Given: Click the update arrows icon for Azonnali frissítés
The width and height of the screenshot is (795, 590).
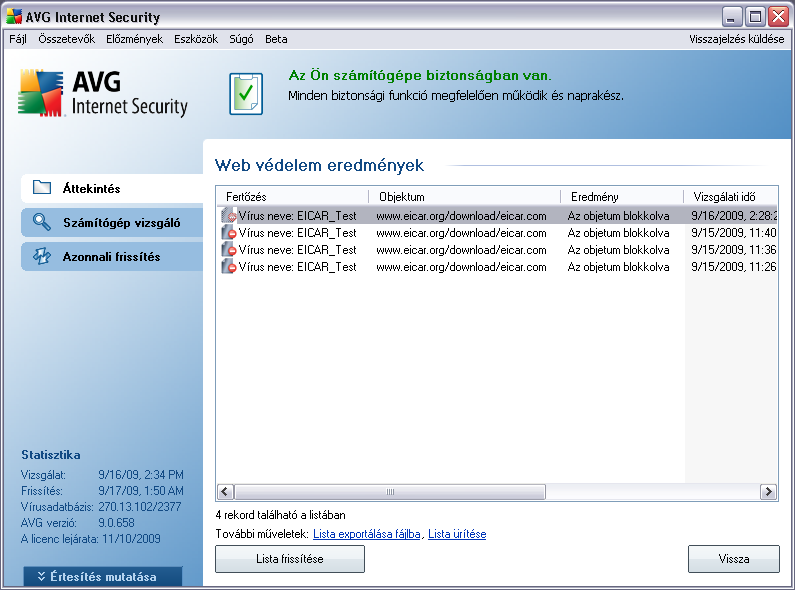Looking at the screenshot, I should [x=42, y=256].
